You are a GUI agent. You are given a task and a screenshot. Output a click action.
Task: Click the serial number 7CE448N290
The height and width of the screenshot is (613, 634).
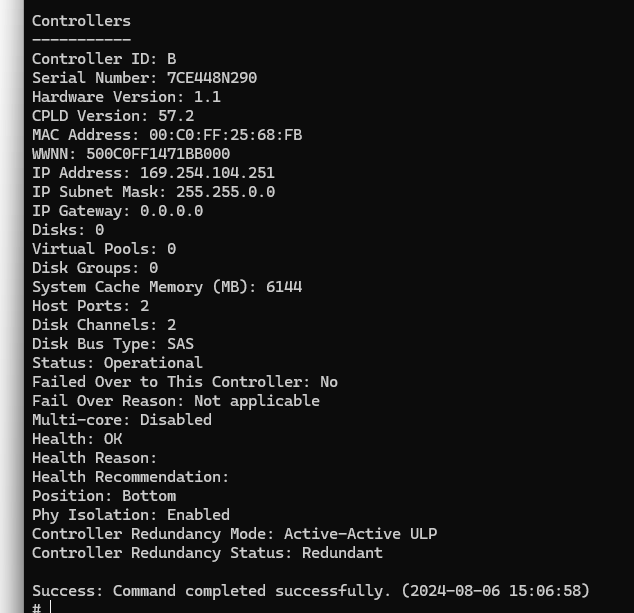pos(212,78)
